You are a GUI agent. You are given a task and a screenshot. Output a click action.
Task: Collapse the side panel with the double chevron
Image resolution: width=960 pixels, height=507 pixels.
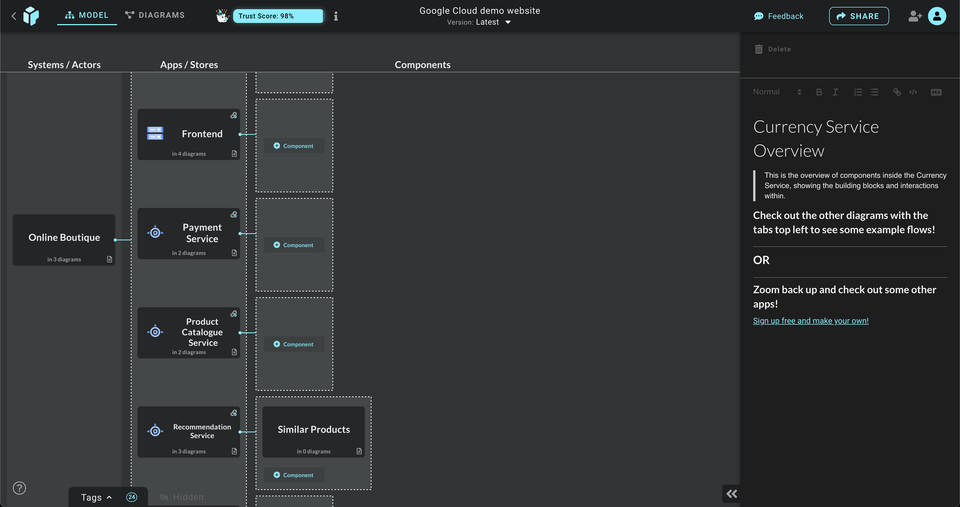tap(731, 493)
